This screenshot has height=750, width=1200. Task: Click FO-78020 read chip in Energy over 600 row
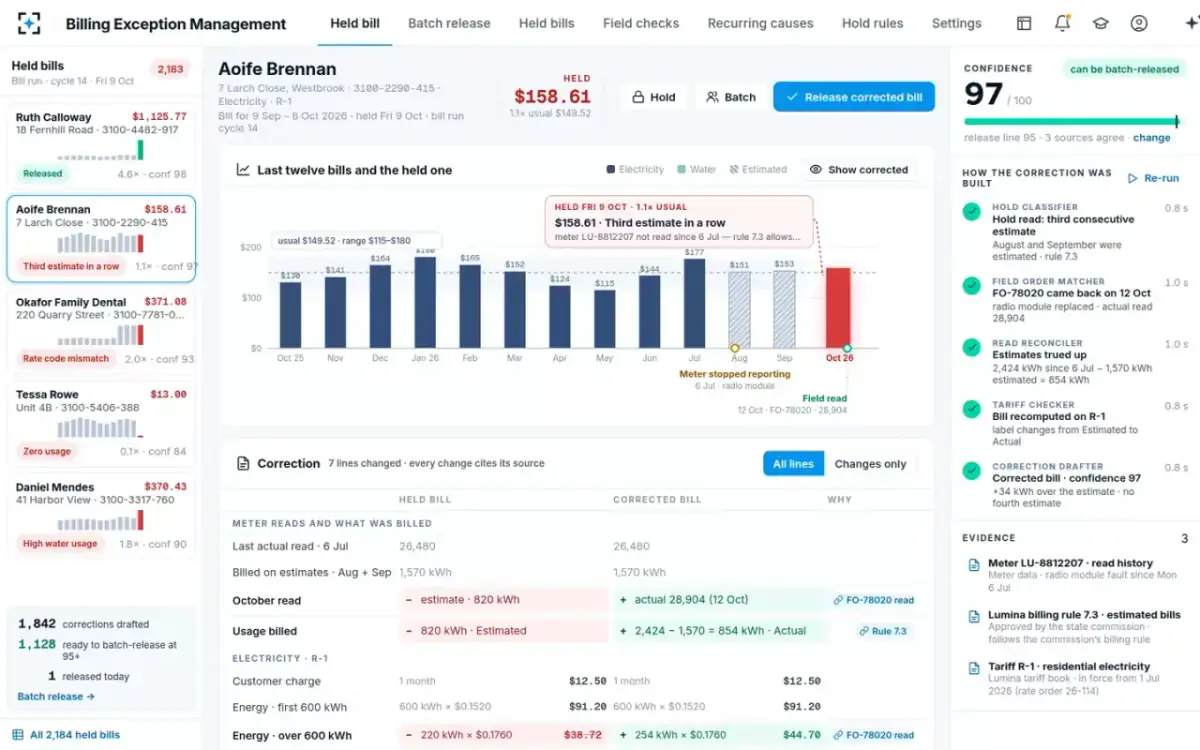873,735
